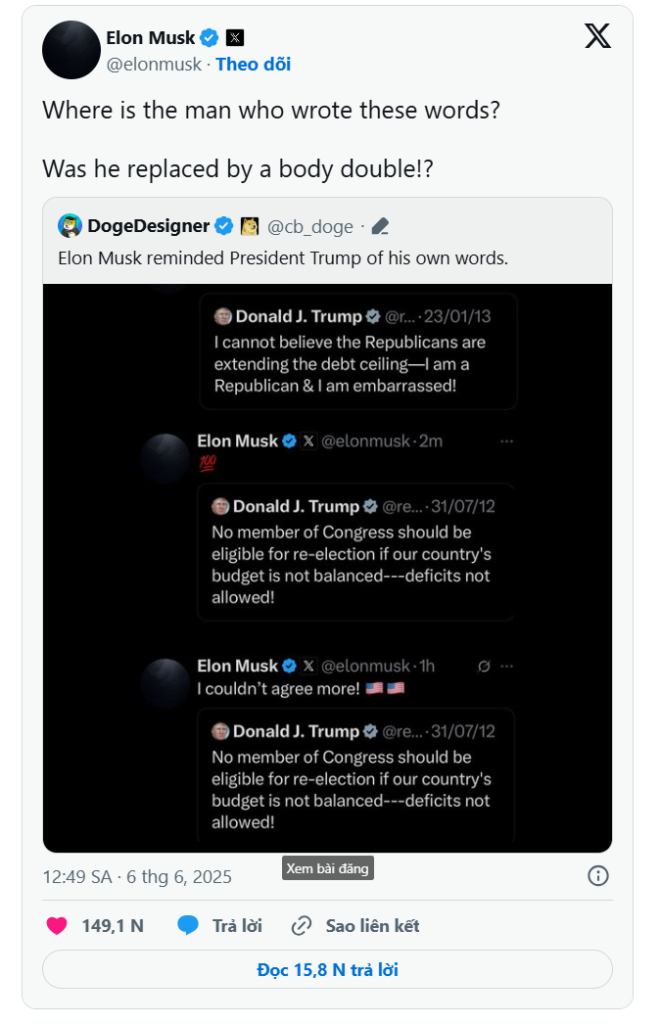
Task: Open the @elonmusk handle link
Action: [154, 64]
